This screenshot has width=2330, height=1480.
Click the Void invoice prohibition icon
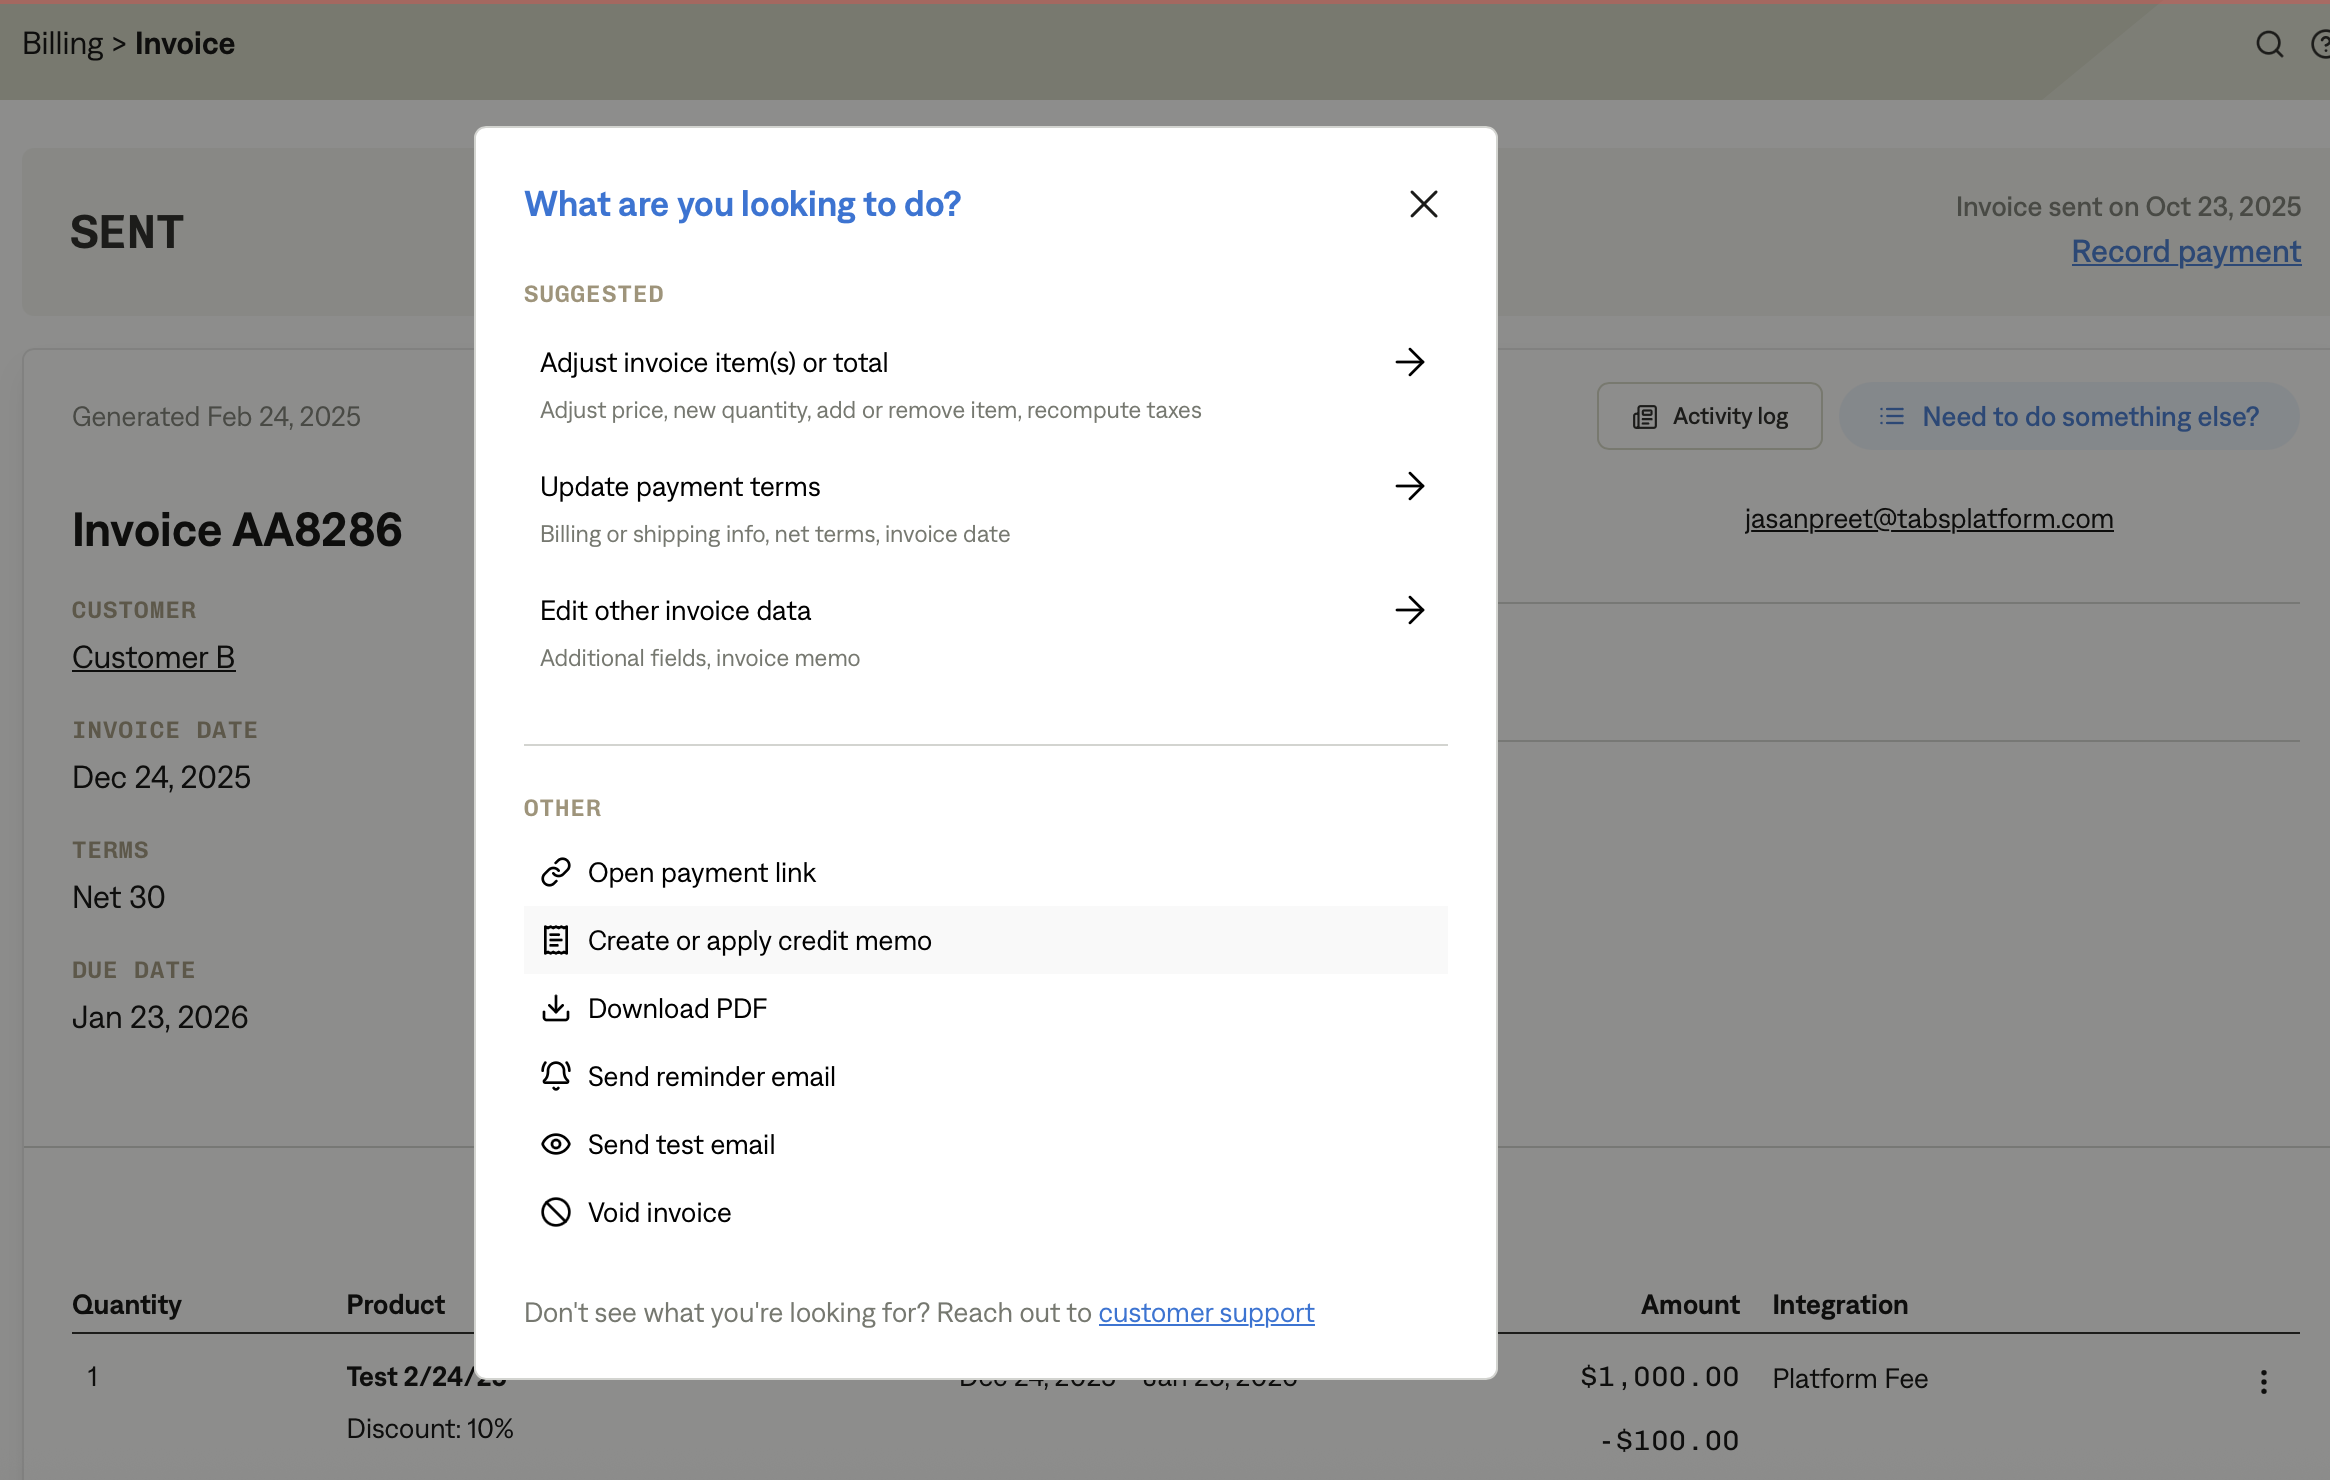point(555,1212)
